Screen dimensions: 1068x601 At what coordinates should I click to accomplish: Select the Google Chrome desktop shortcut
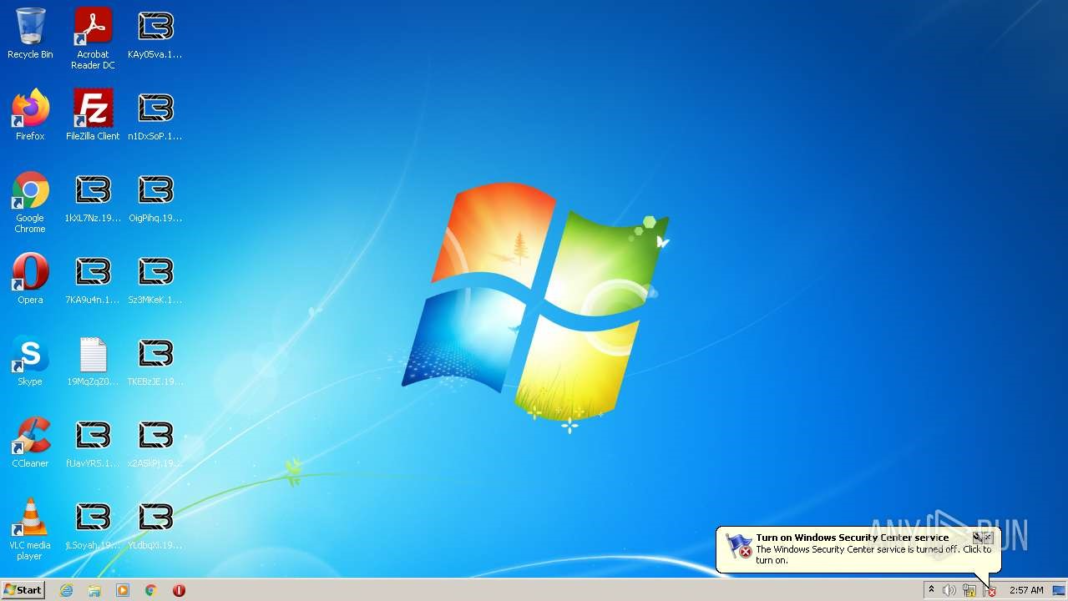pos(30,202)
